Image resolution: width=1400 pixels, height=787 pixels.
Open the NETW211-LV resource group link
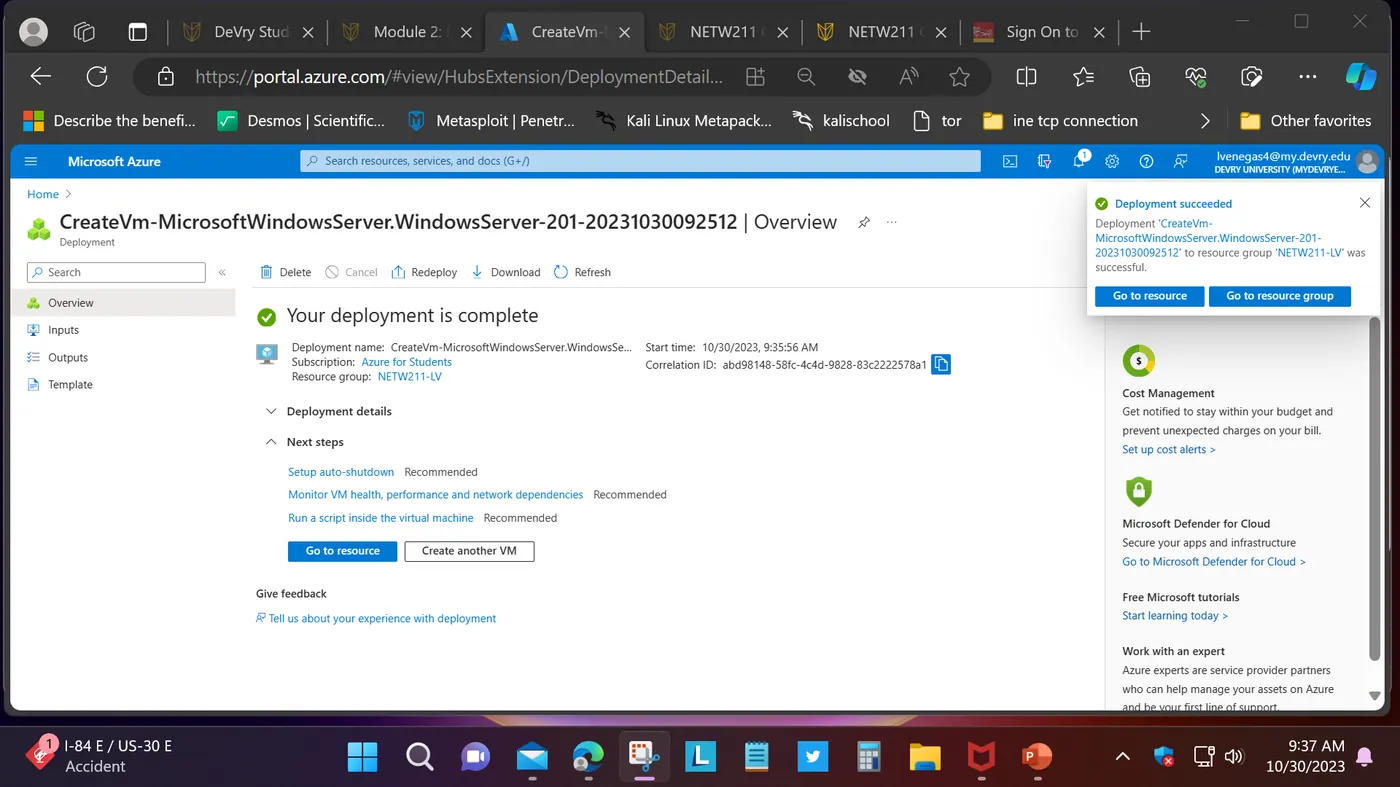tap(409, 377)
